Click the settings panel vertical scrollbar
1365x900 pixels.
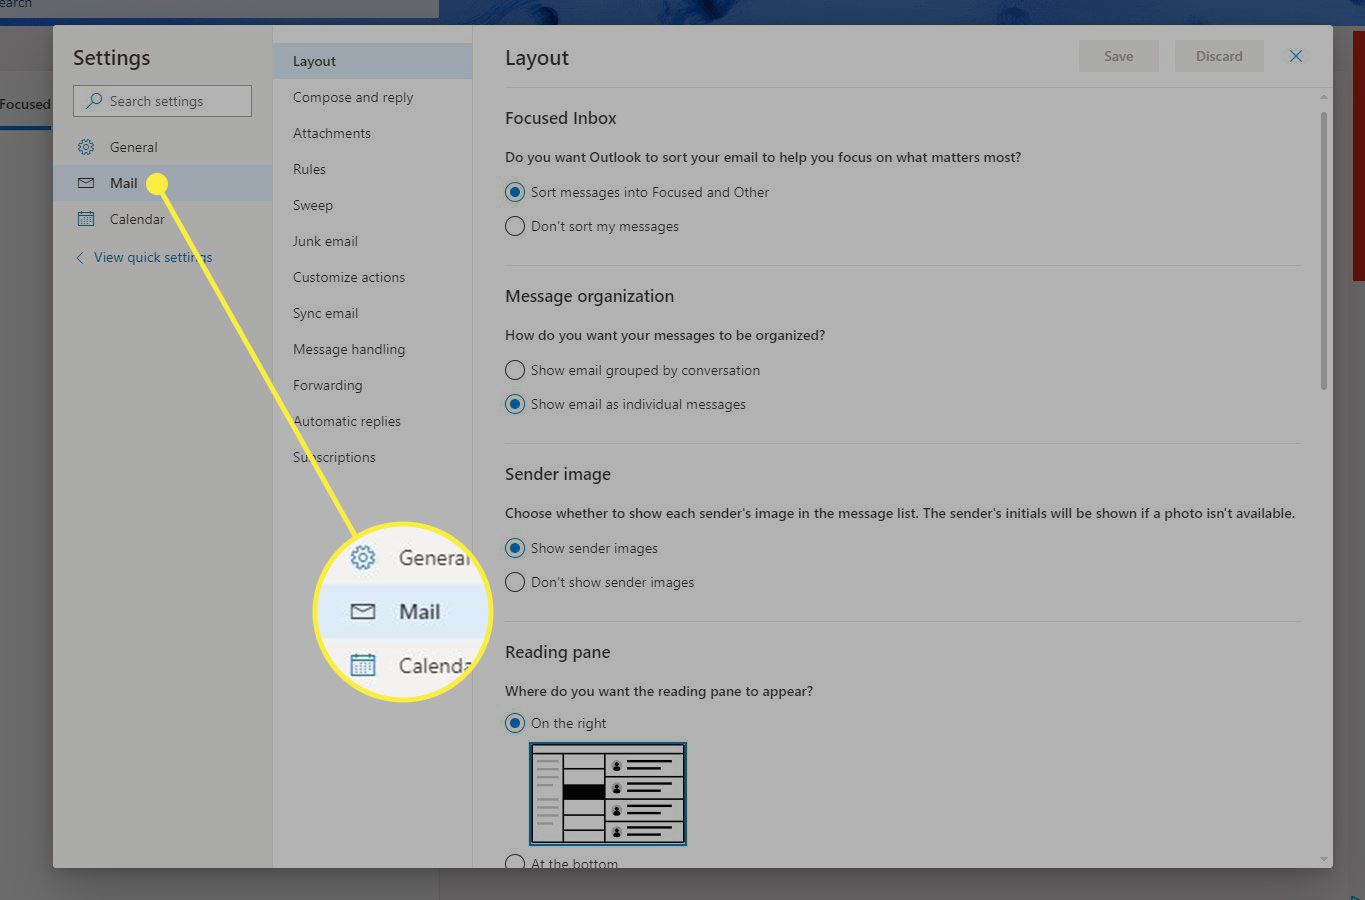click(x=1324, y=250)
